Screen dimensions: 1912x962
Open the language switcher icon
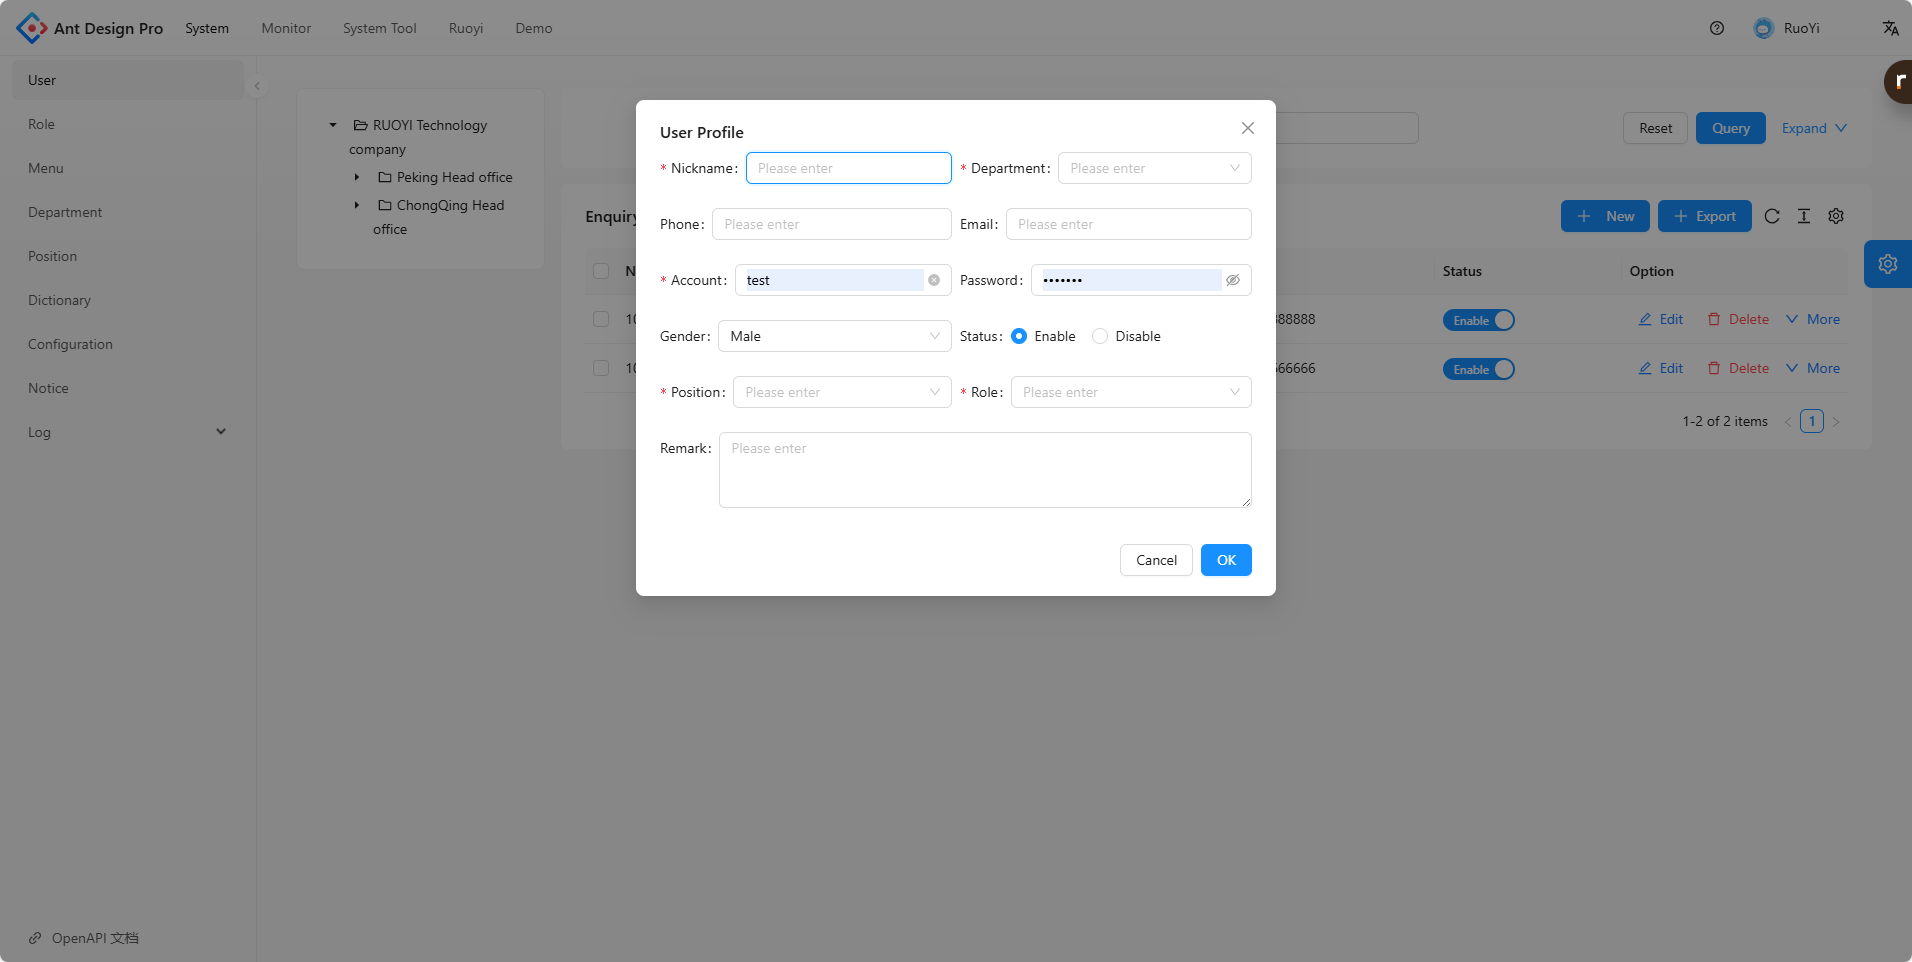pyautogui.click(x=1890, y=28)
